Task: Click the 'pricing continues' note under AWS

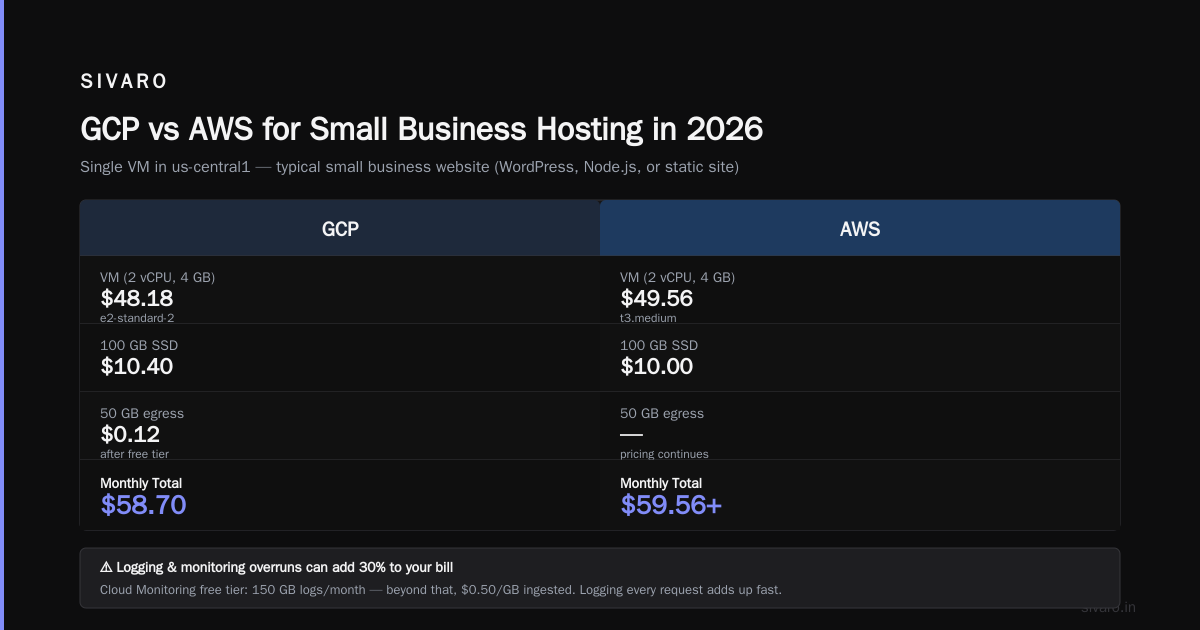Action: (x=664, y=454)
